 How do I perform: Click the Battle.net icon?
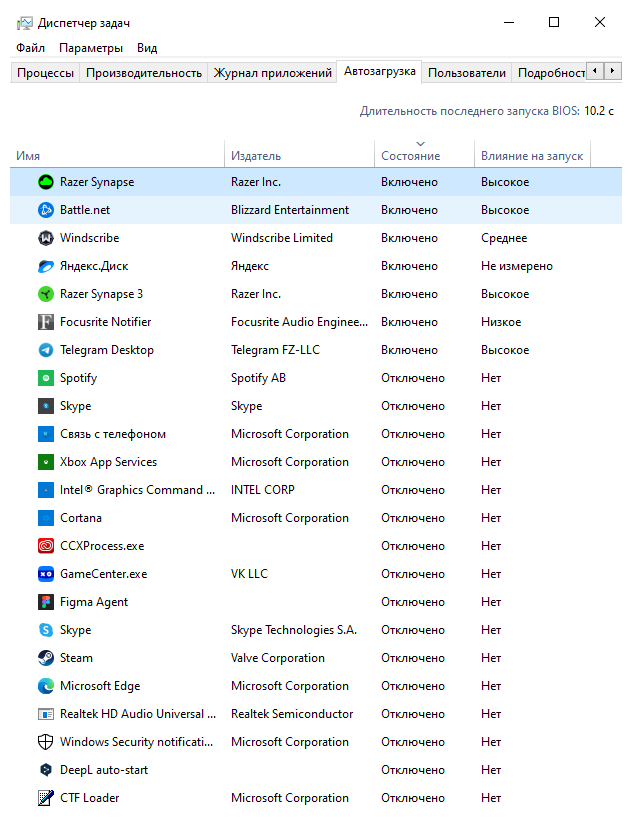point(46,210)
